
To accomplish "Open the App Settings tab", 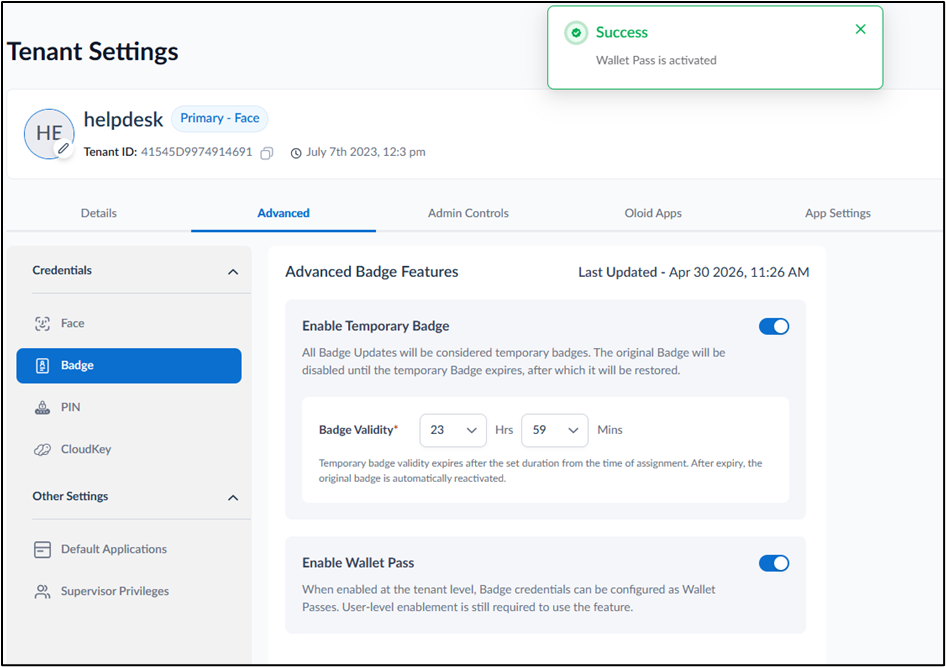I will [837, 213].
